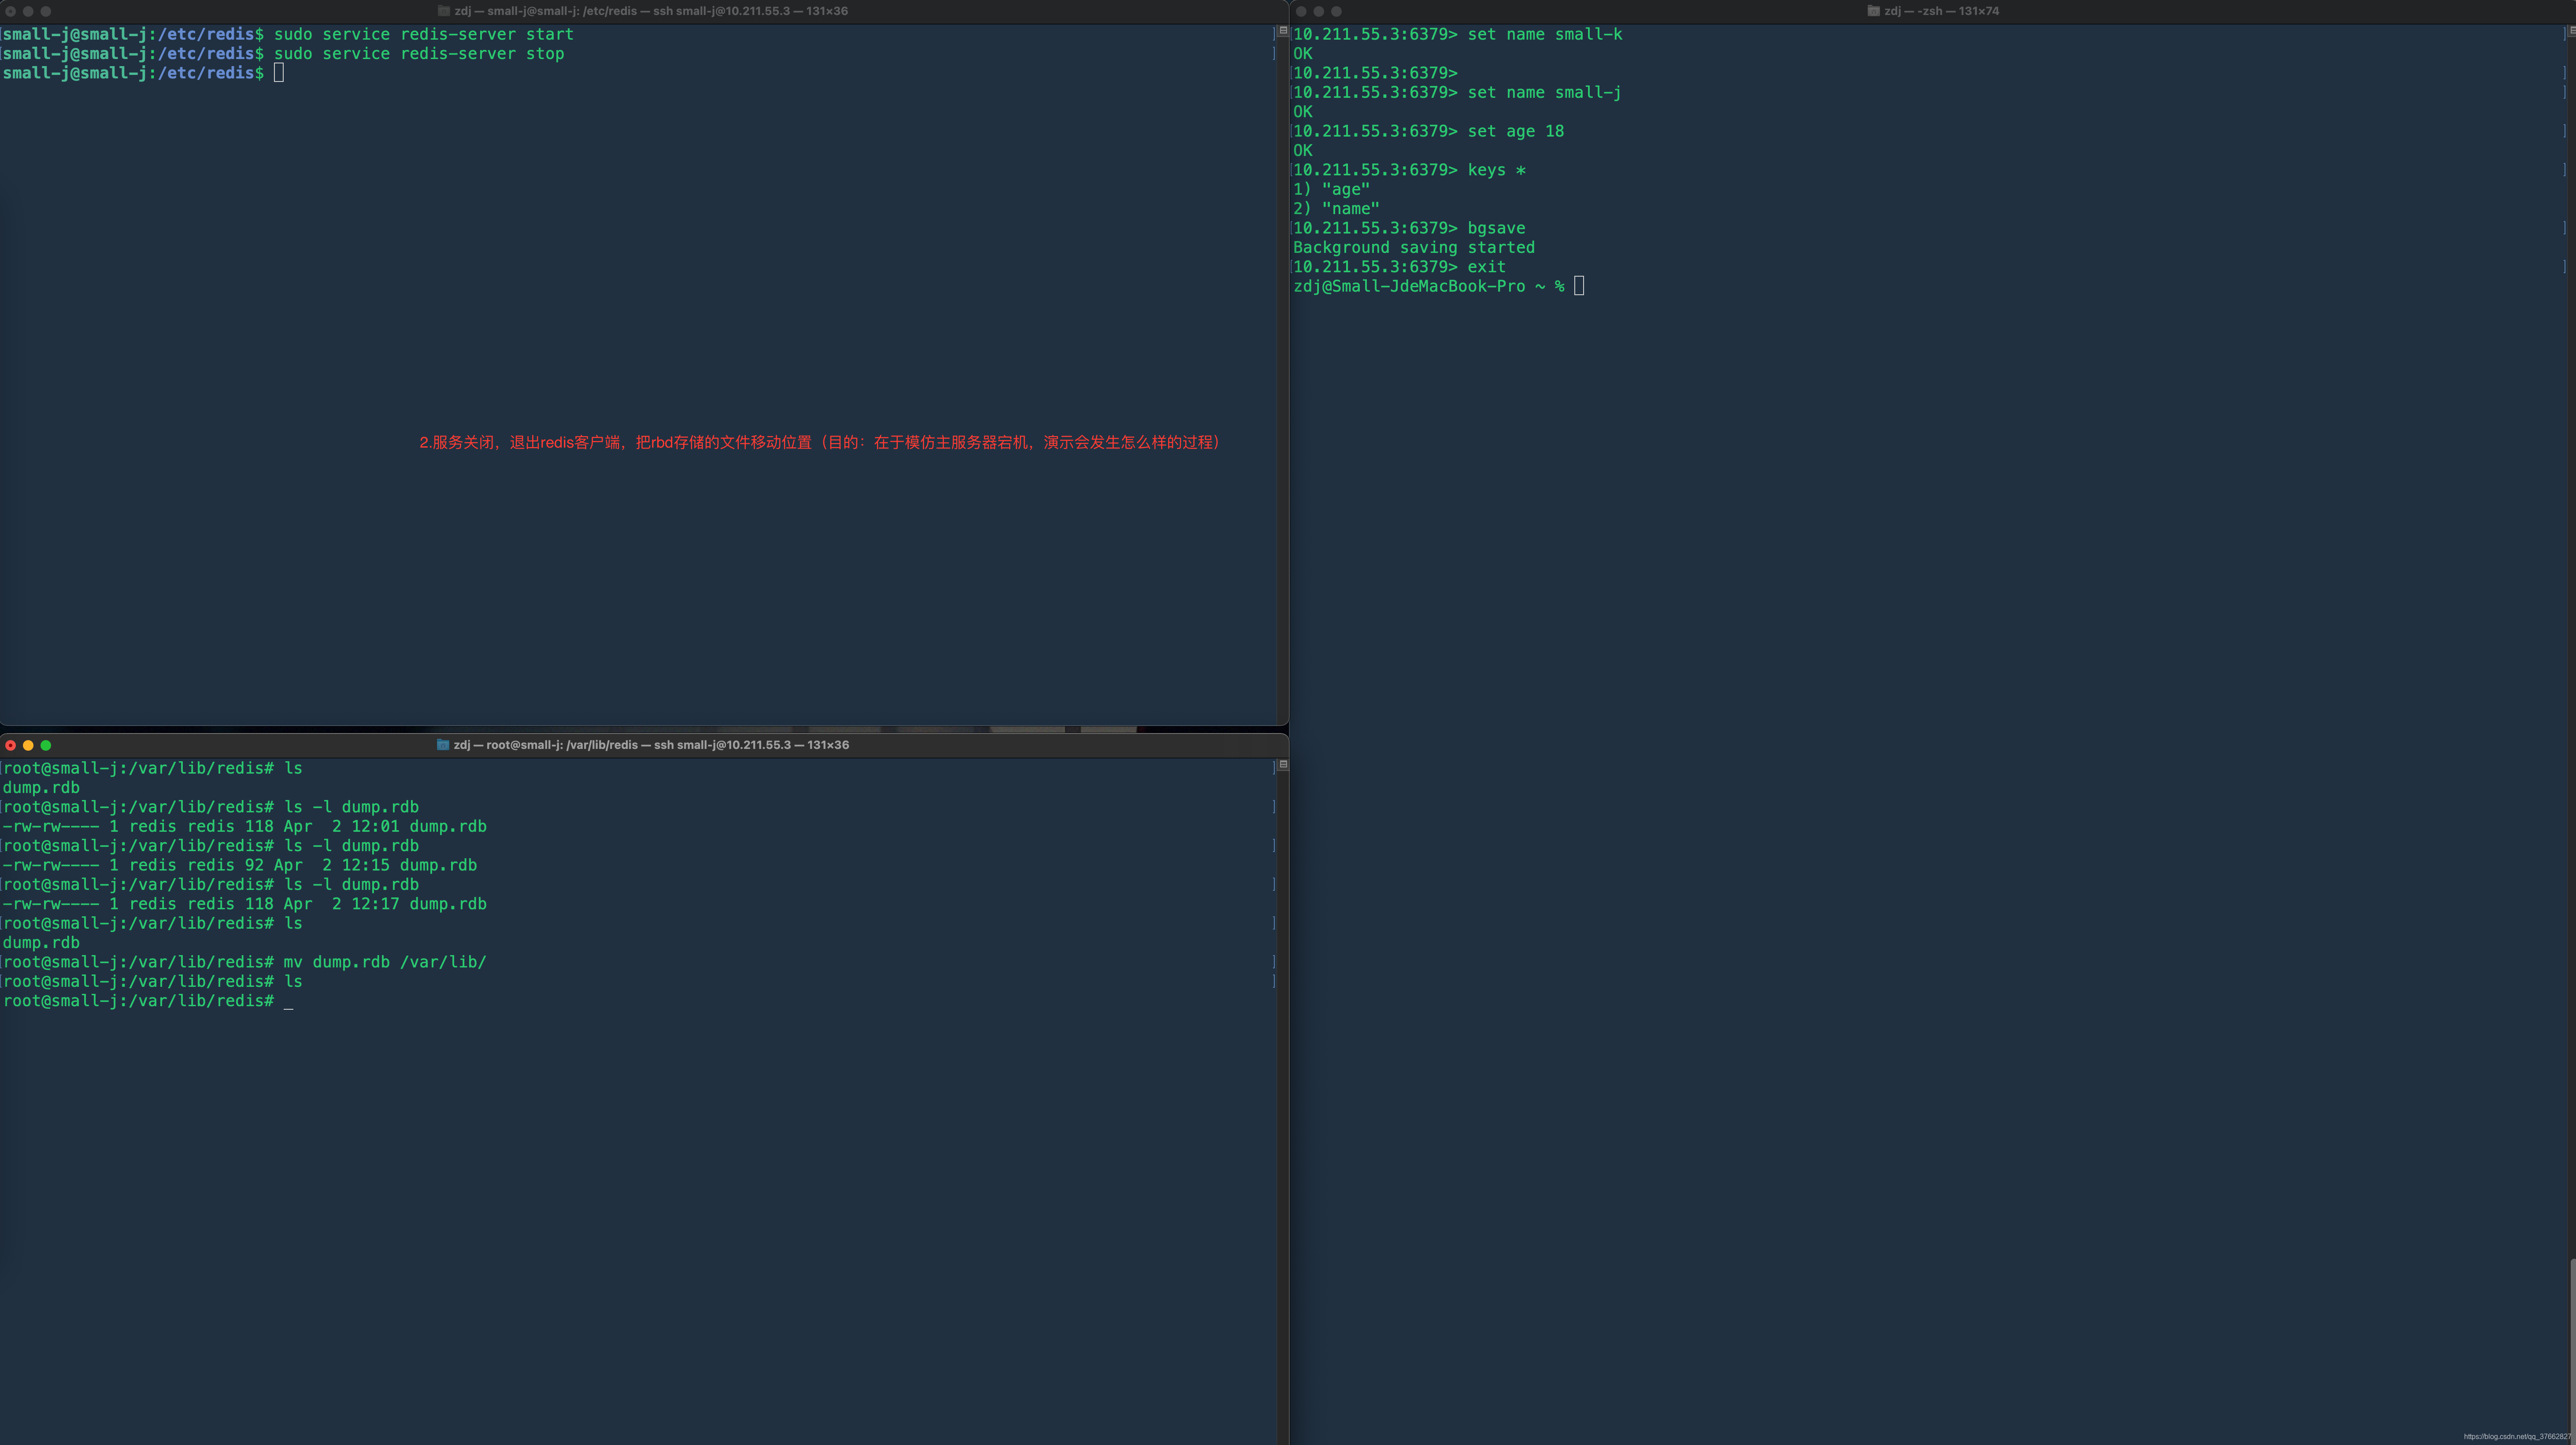The width and height of the screenshot is (2576, 1445).
Task: Minimize the root@small-j /var/lib/redis terminal window
Action: (28, 745)
